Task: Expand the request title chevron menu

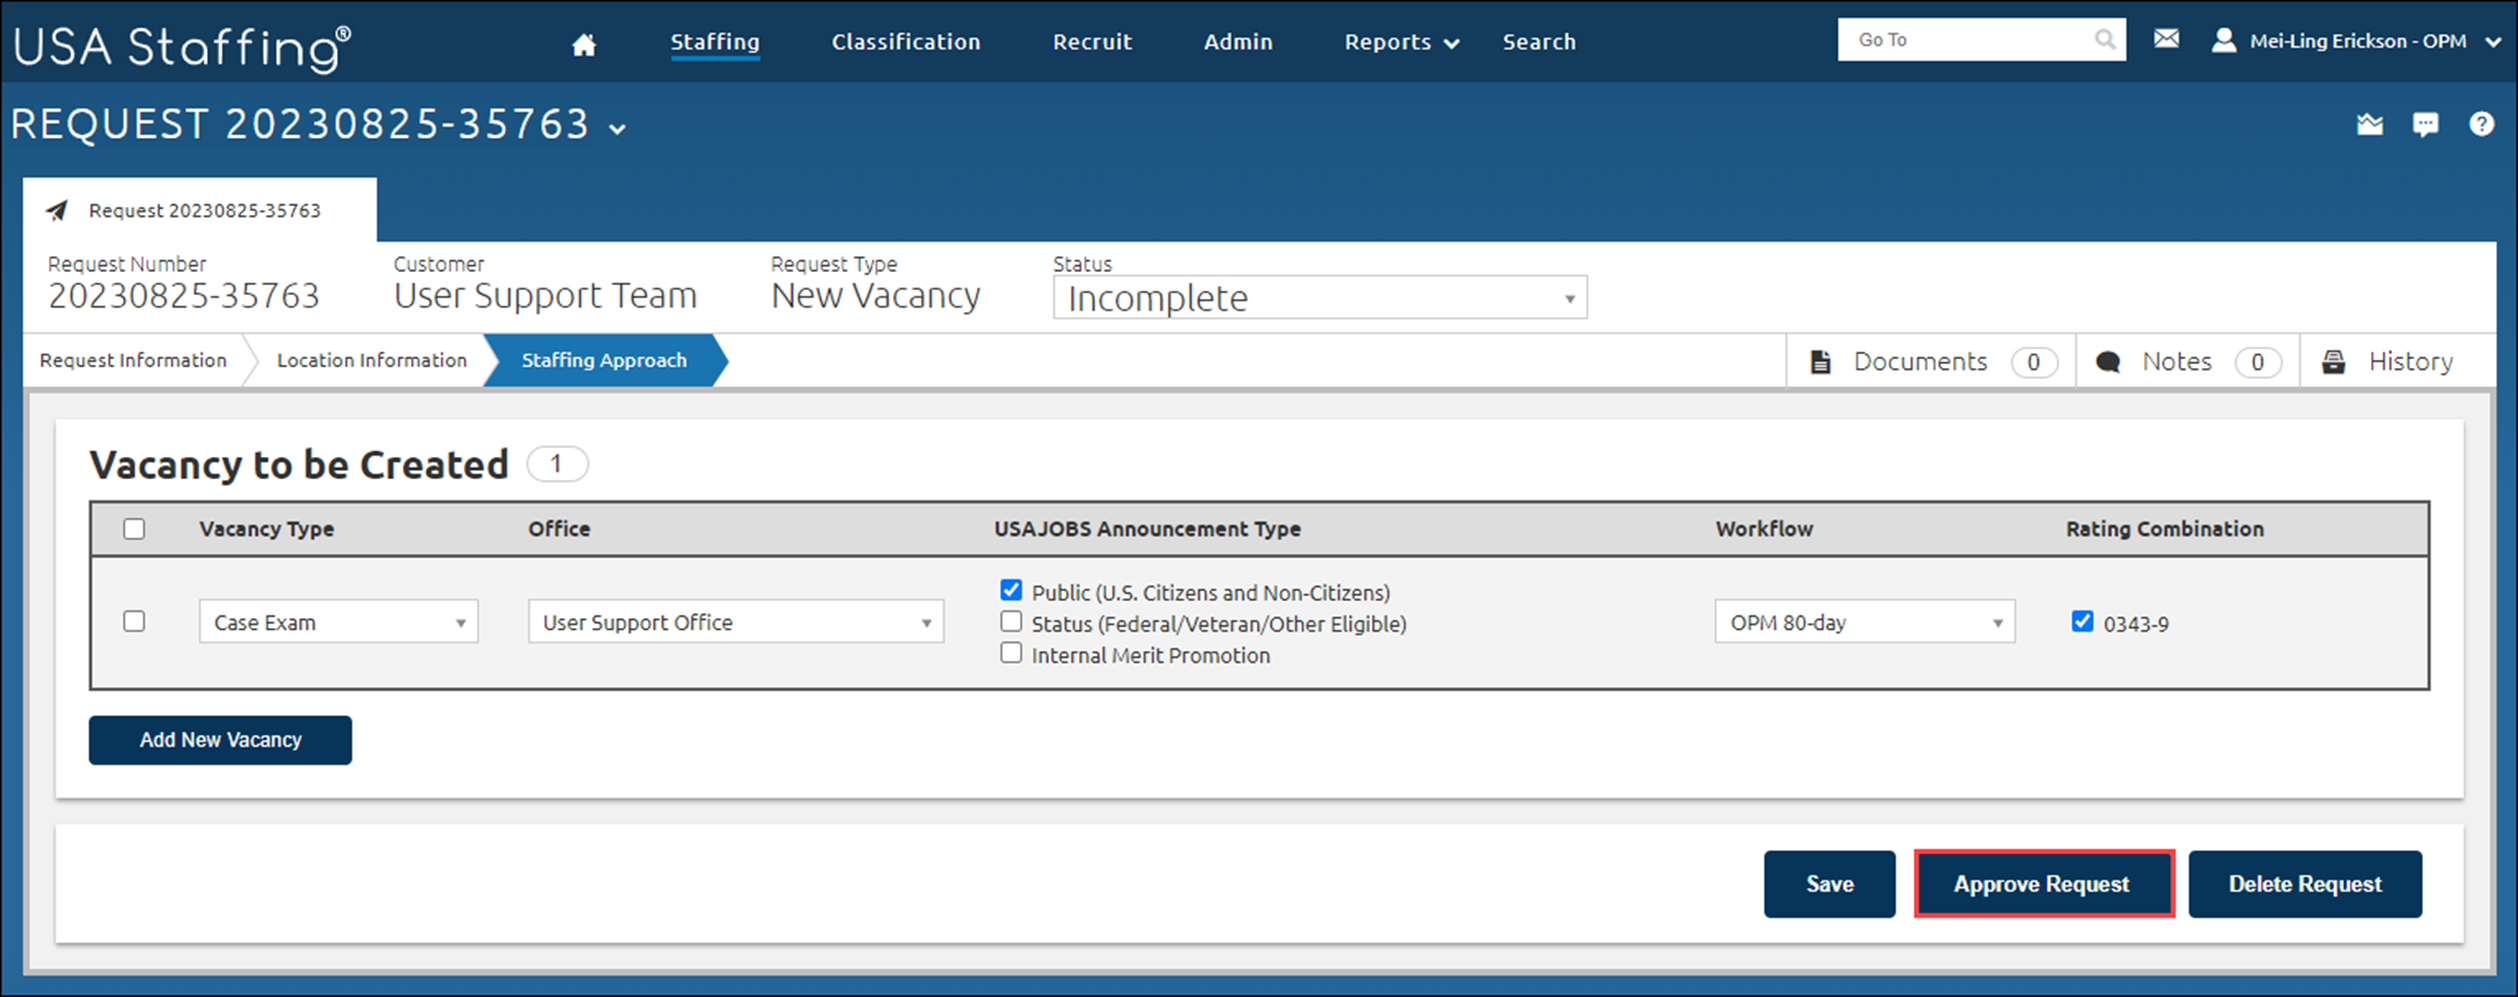Action: [x=618, y=129]
